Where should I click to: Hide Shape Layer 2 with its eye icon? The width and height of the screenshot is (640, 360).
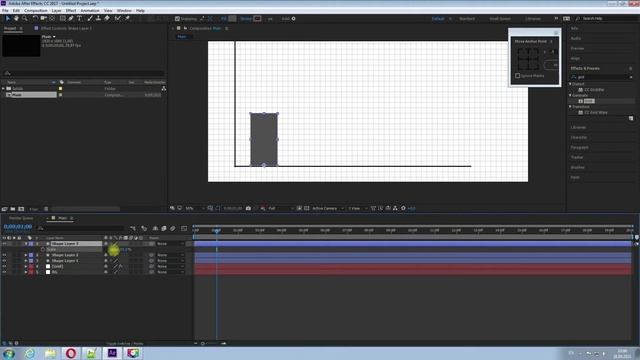4,255
